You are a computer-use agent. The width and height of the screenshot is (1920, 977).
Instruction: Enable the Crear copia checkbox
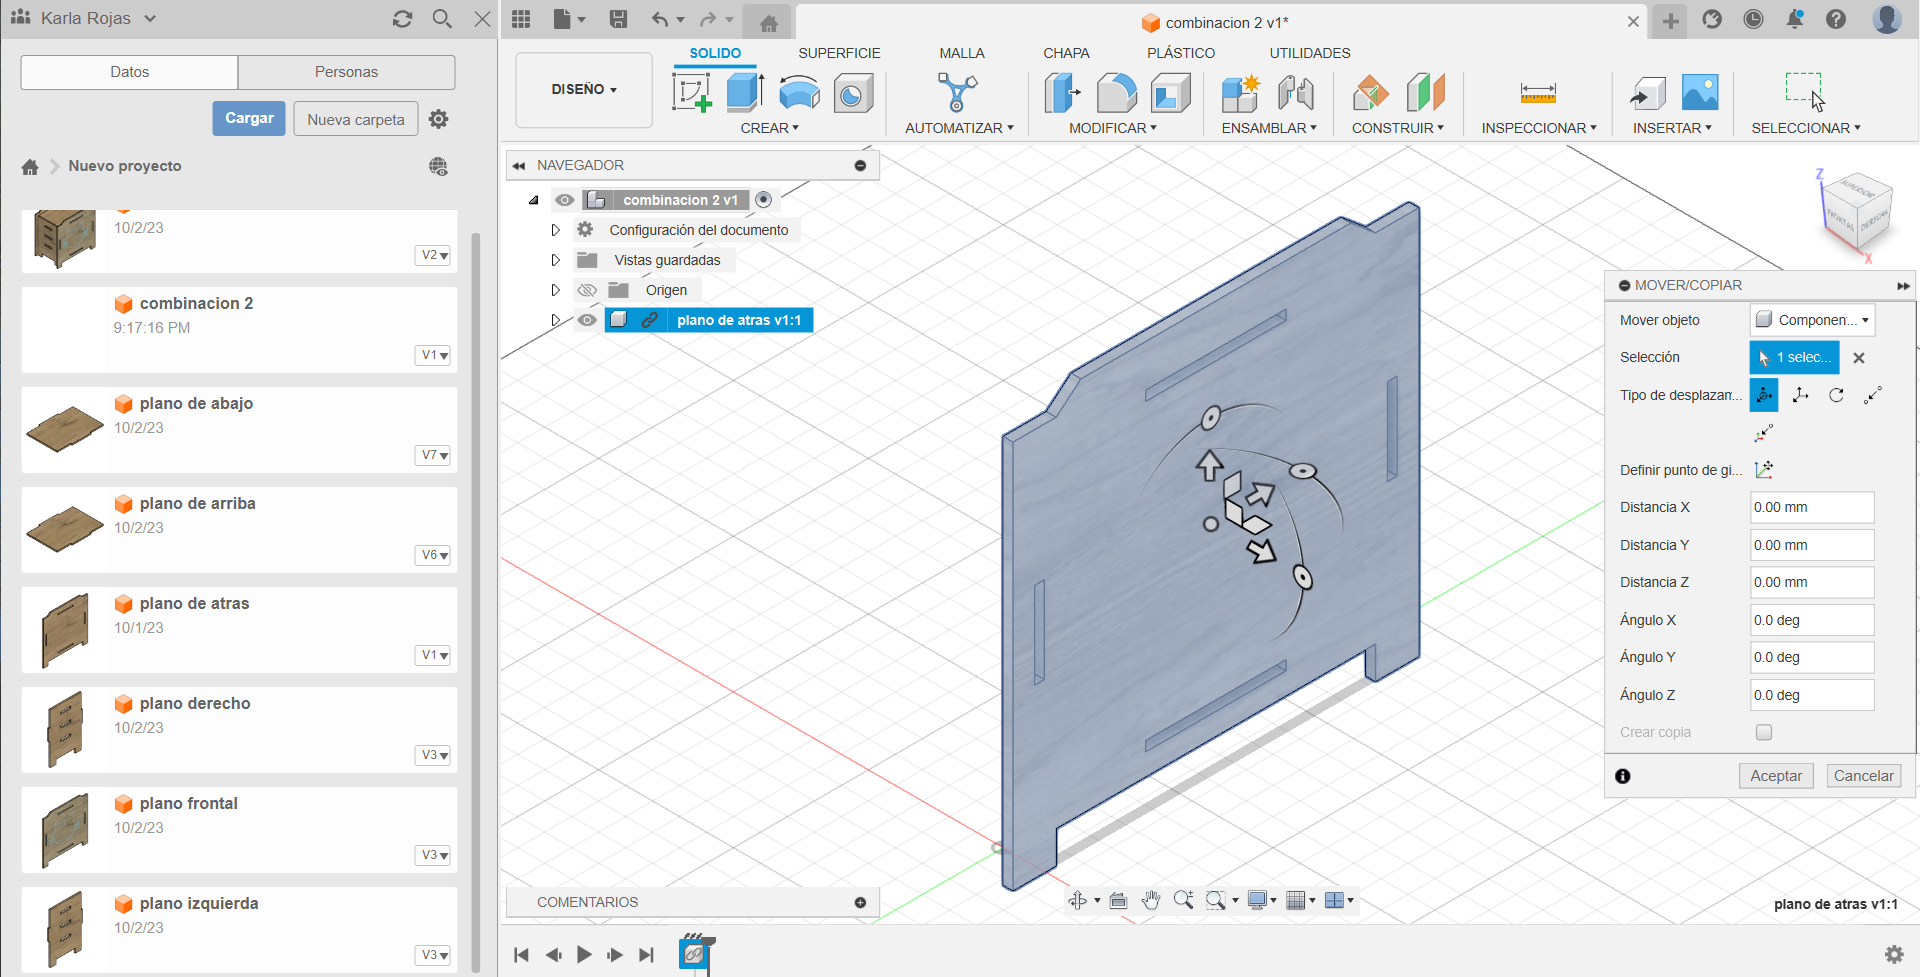point(1764,732)
